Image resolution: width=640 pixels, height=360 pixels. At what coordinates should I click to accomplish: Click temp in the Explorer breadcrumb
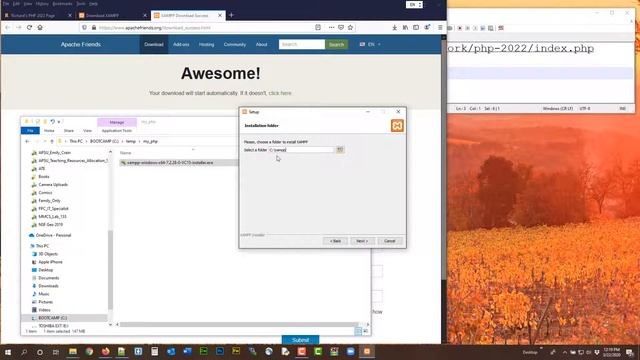point(131,142)
